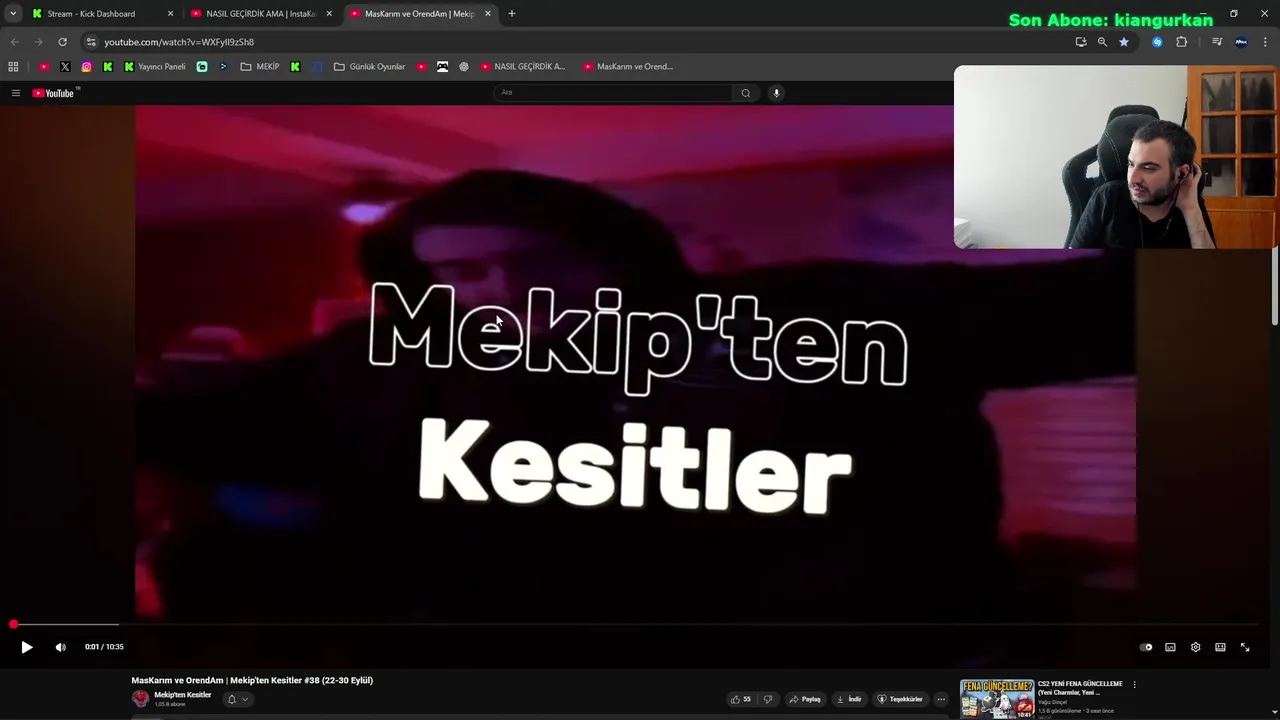This screenshot has height=720, width=1280.
Task: Open the apps grid in bookmarks bar
Action: point(13,67)
